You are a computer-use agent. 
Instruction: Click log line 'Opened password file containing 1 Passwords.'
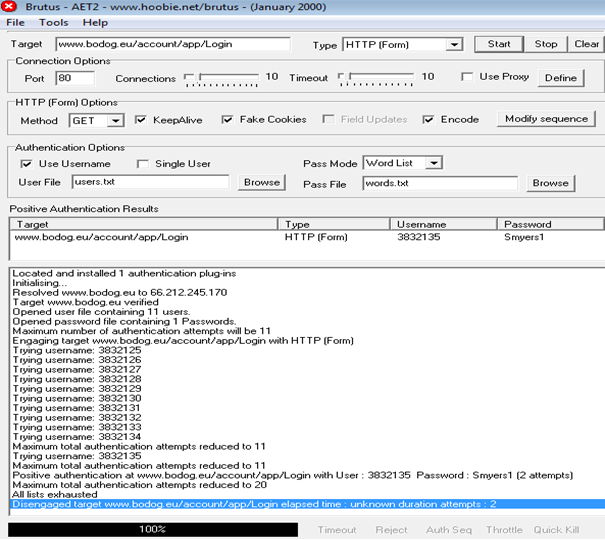(x=124, y=321)
